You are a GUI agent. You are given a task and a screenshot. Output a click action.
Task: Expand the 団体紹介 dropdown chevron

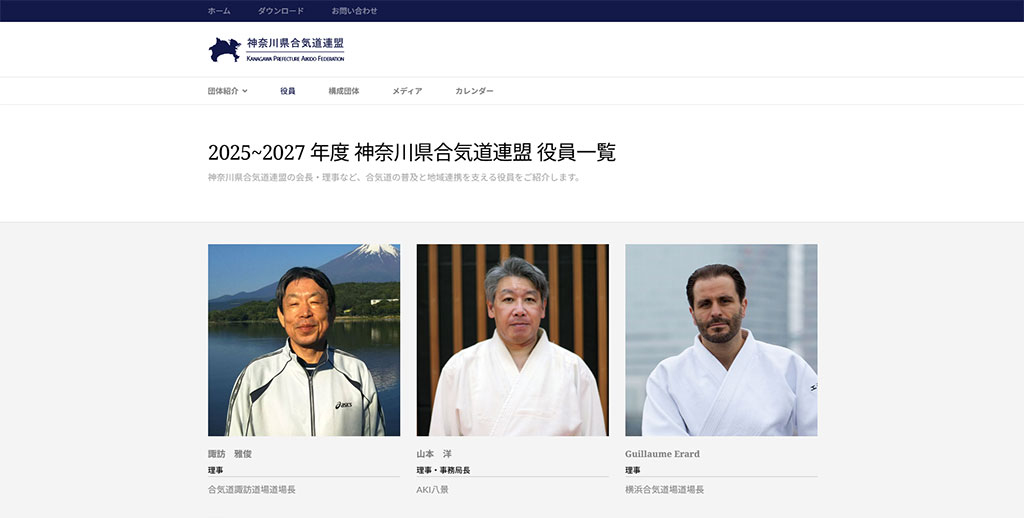point(245,91)
